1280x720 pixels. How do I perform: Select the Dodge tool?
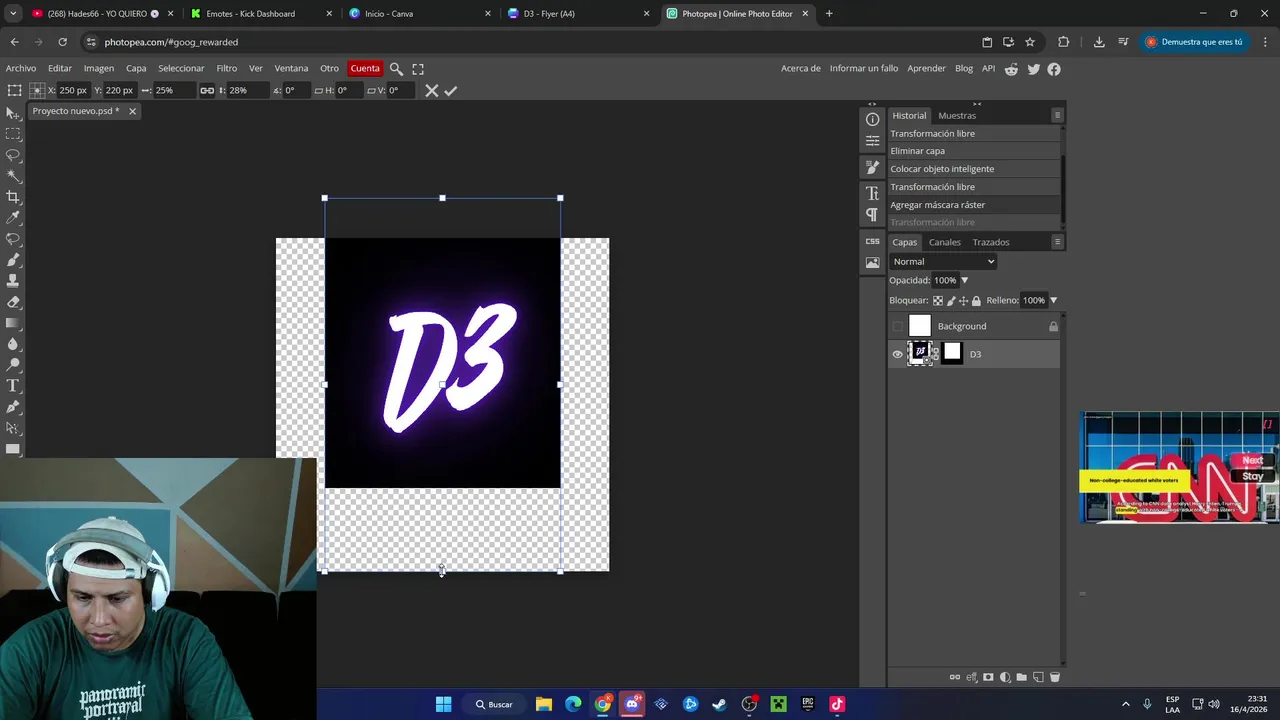(x=13, y=365)
